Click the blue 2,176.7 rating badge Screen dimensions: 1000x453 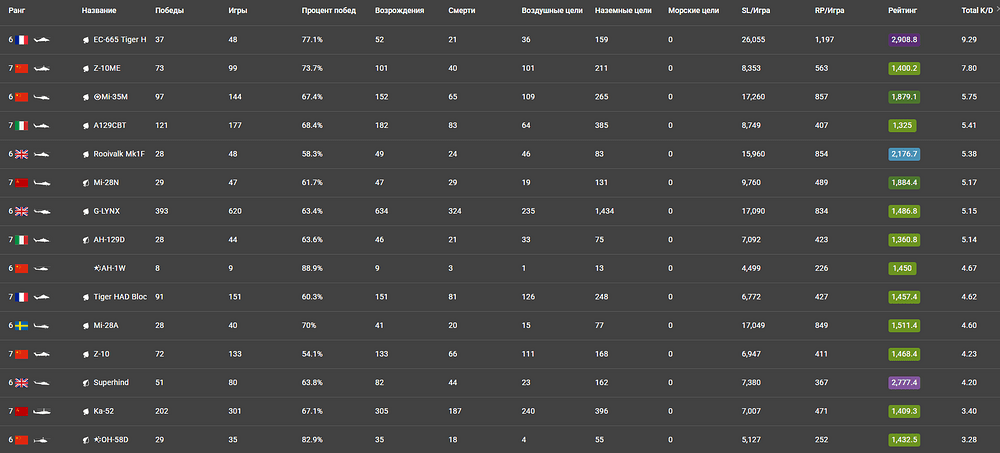click(x=904, y=154)
